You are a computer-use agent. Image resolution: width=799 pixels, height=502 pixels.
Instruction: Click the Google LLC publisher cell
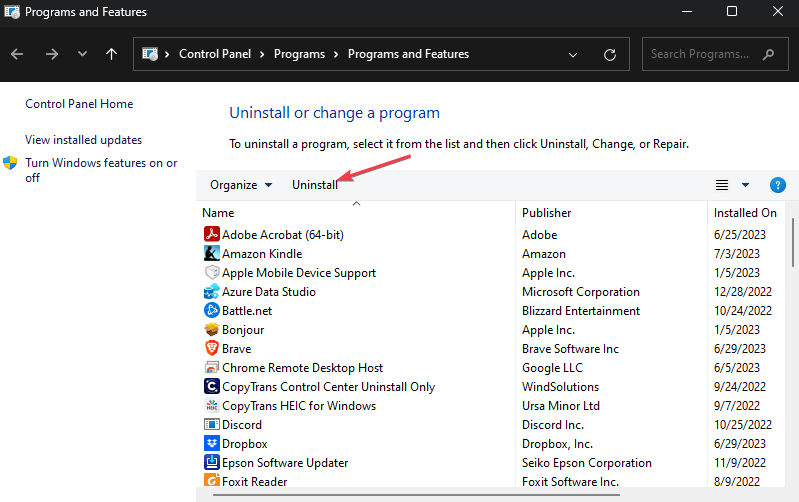[552, 368]
